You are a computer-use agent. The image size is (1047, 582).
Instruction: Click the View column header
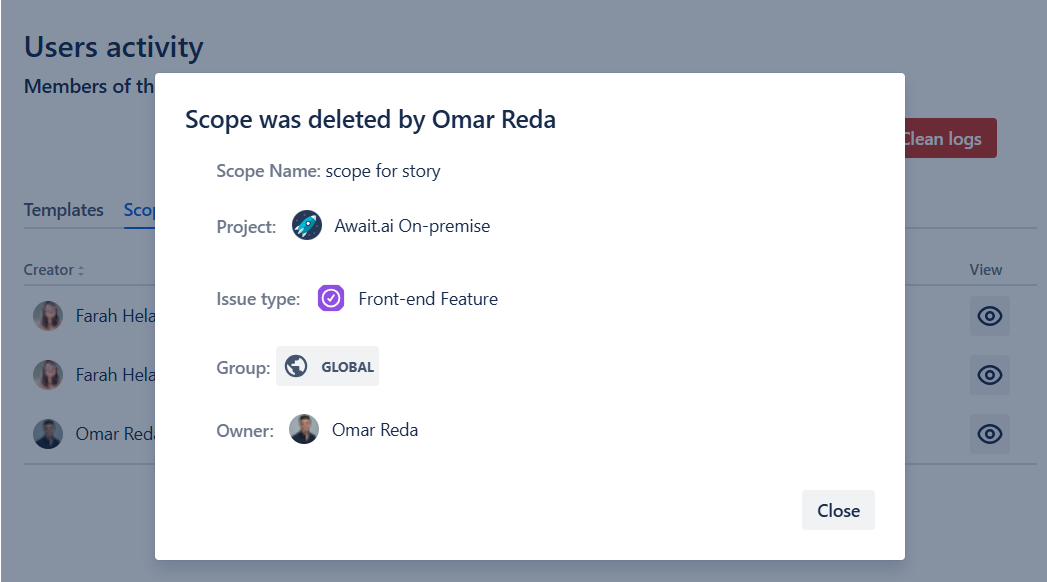[x=985, y=270]
